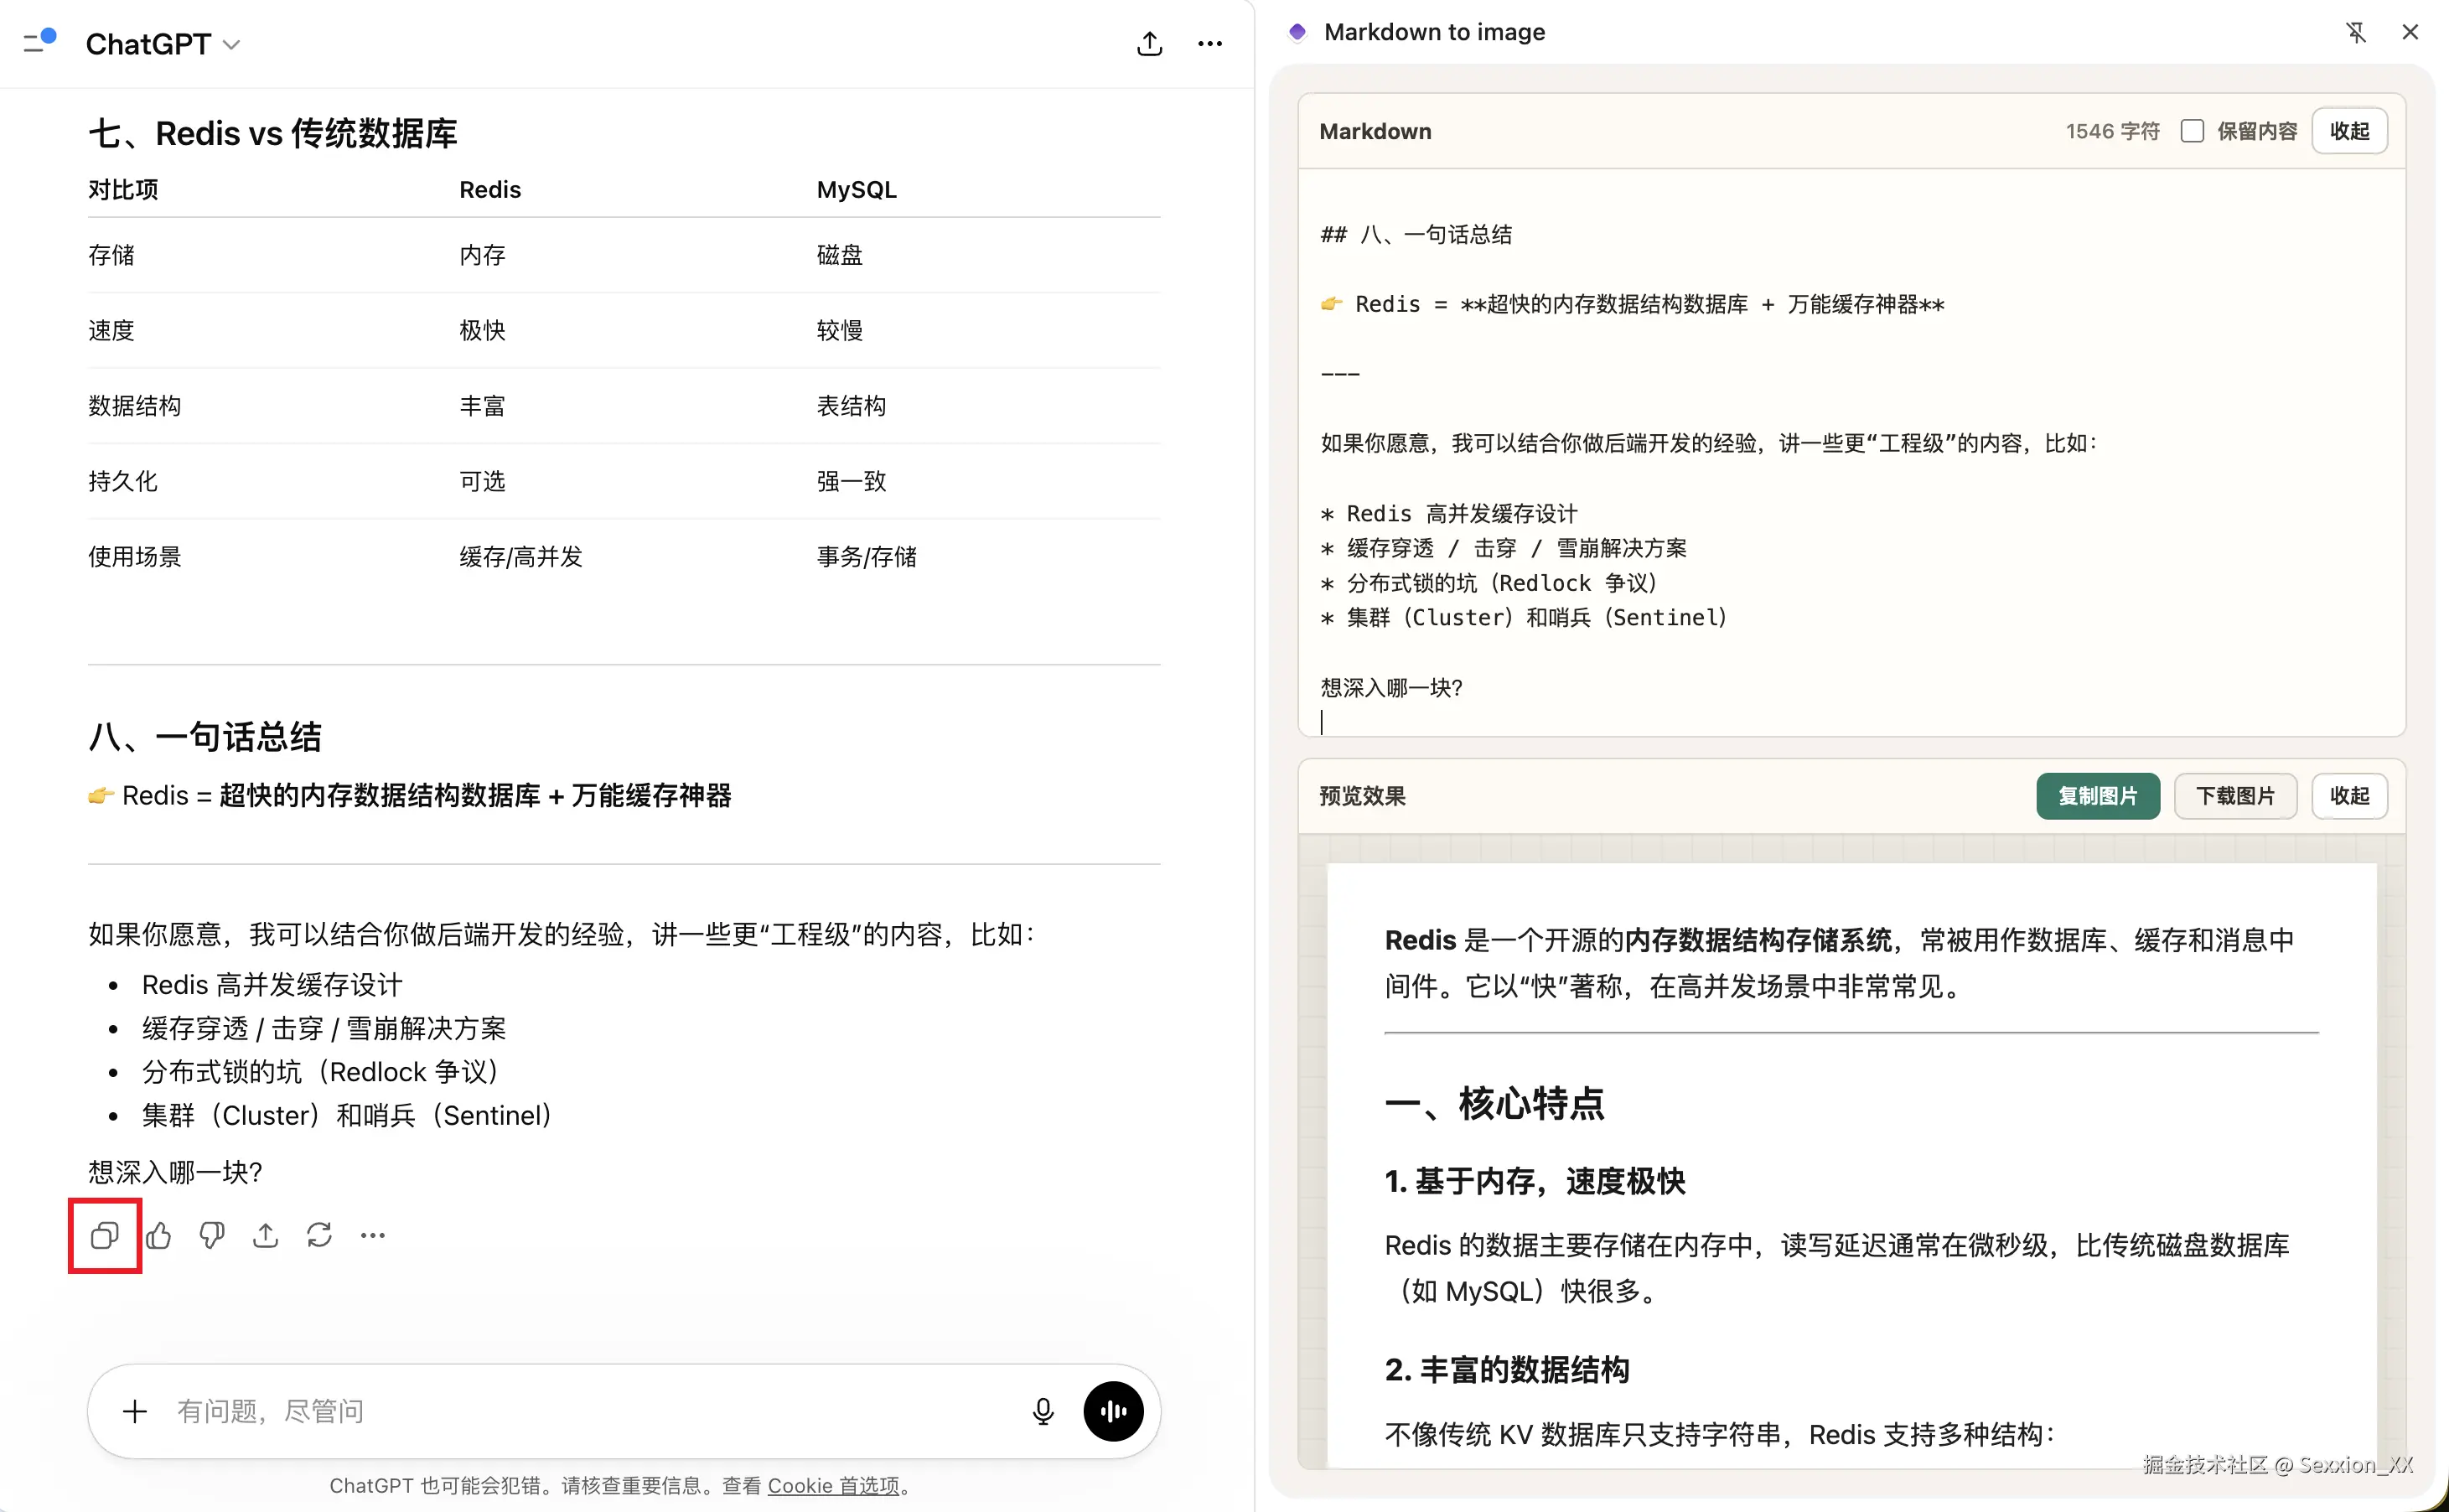The width and height of the screenshot is (2449, 1512).
Task: Start voice mode with the waveform button
Action: [1113, 1411]
